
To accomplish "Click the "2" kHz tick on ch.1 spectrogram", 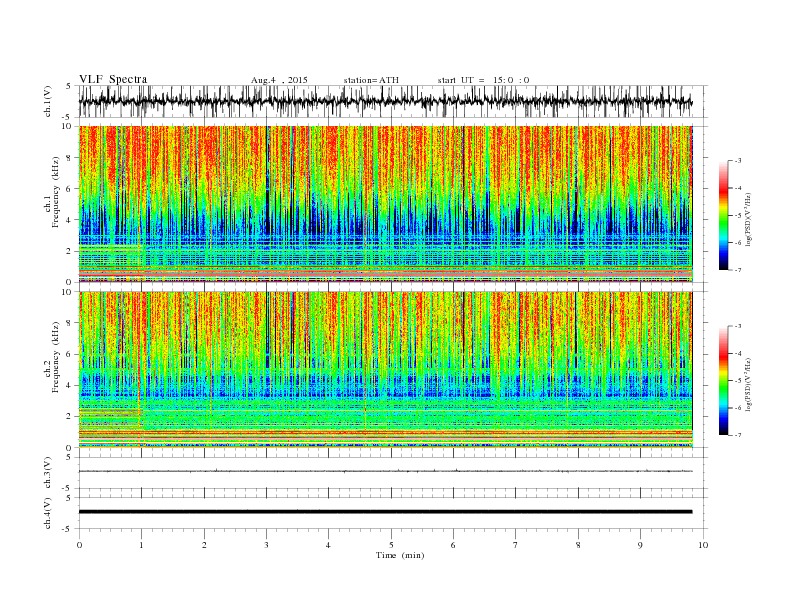I will (x=70, y=251).
